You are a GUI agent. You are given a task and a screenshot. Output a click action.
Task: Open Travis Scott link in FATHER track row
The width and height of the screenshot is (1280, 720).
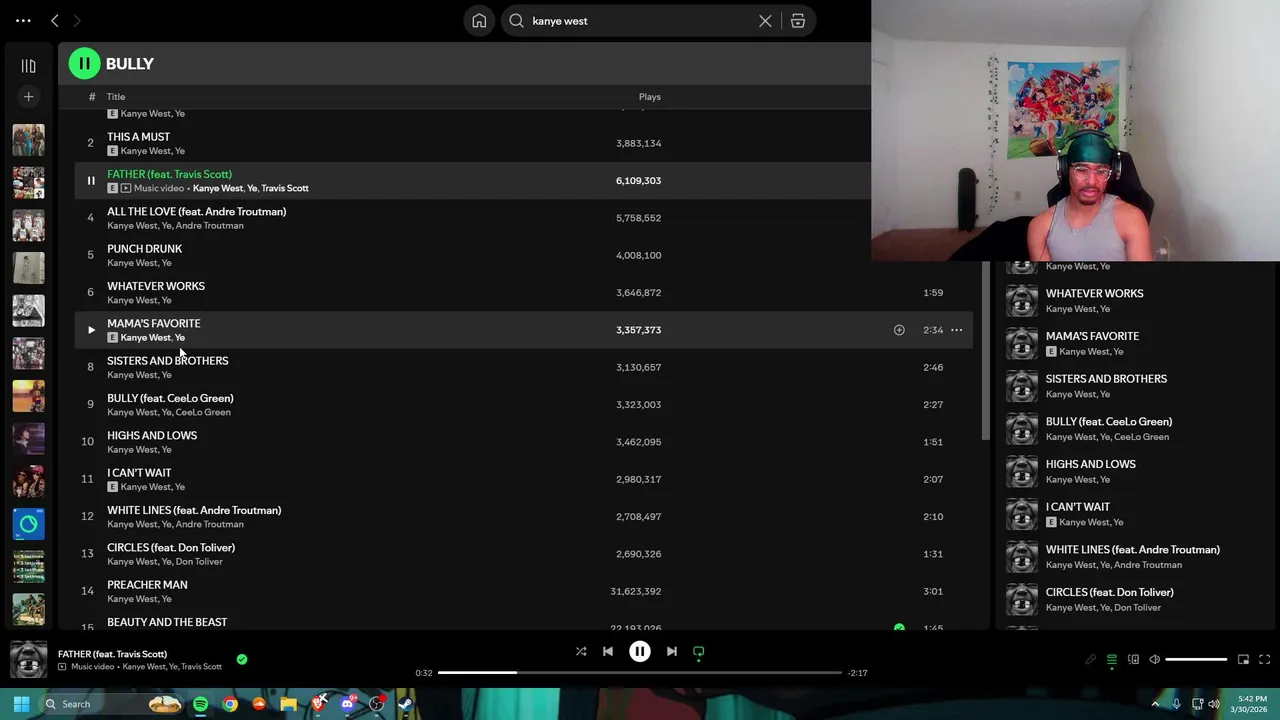pos(285,188)
